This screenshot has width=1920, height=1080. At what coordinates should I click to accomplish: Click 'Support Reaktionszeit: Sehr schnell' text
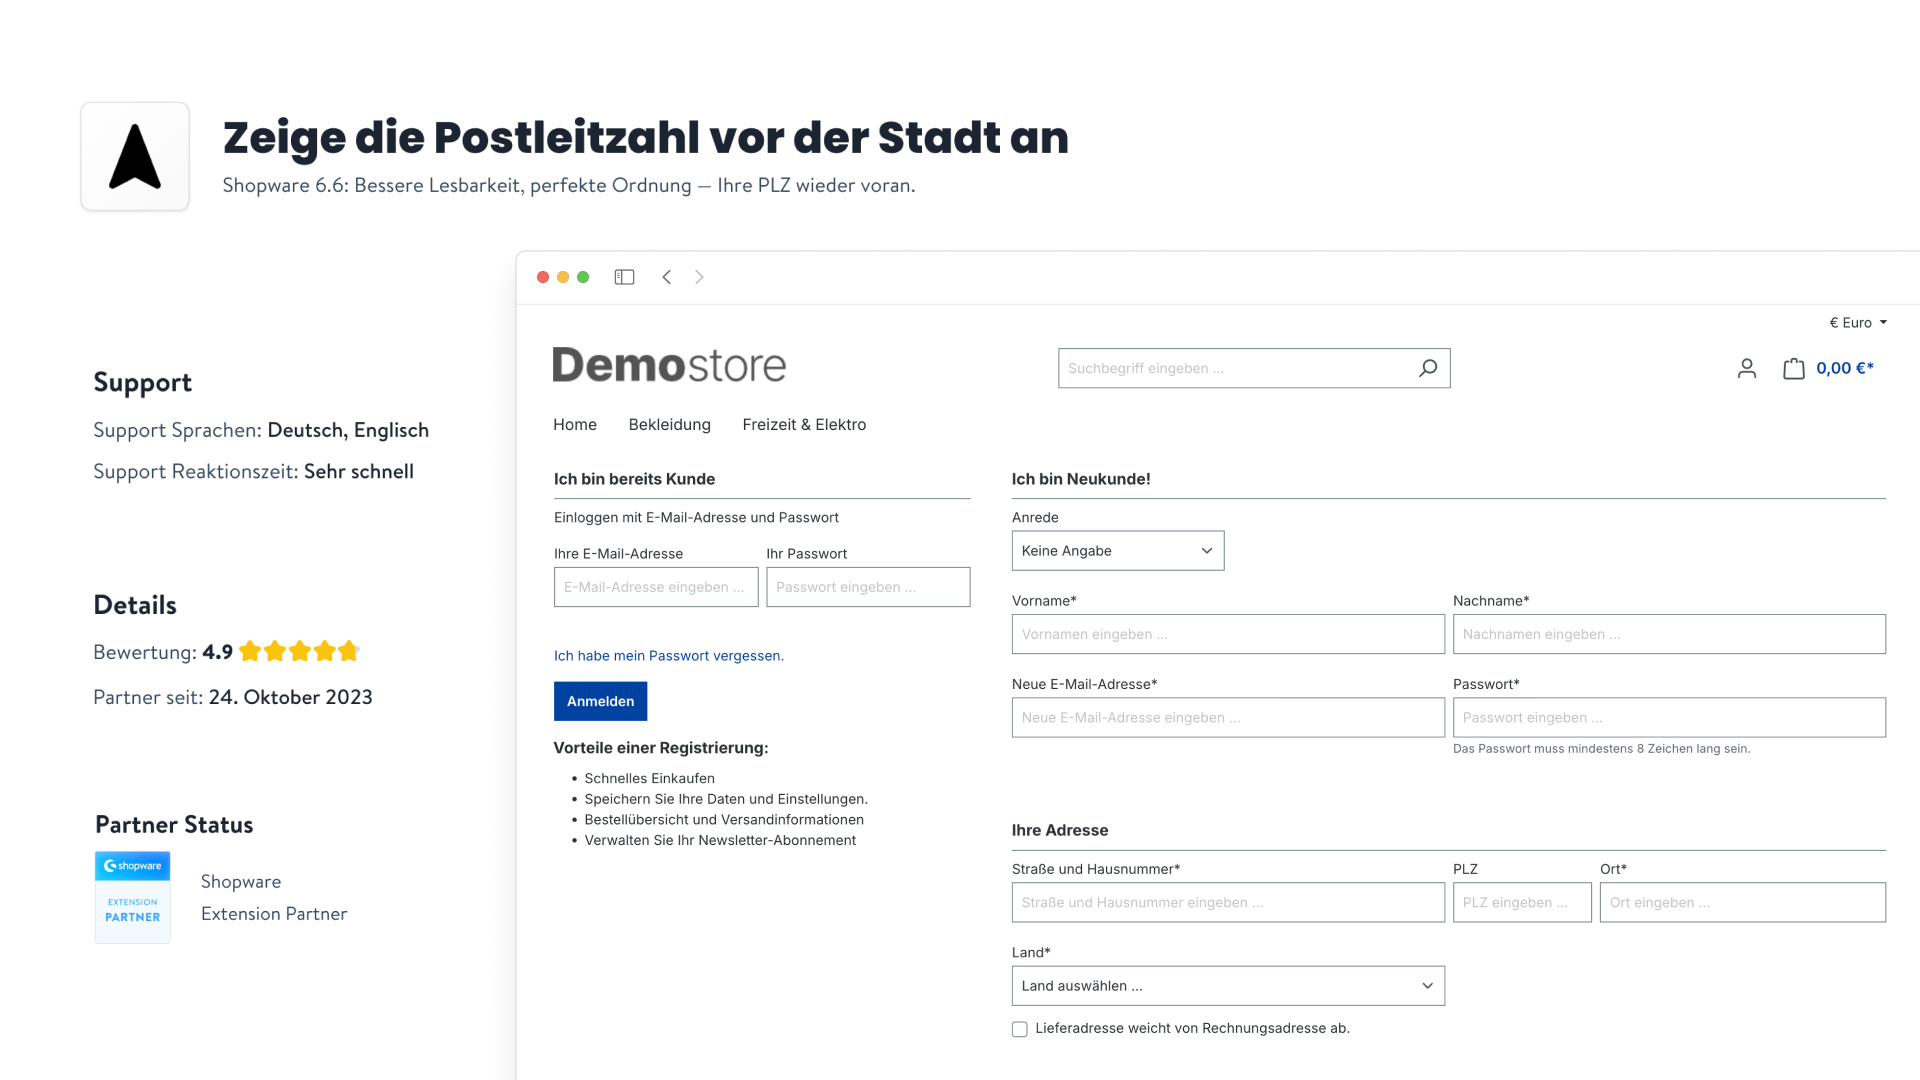[x=253, y=471]
